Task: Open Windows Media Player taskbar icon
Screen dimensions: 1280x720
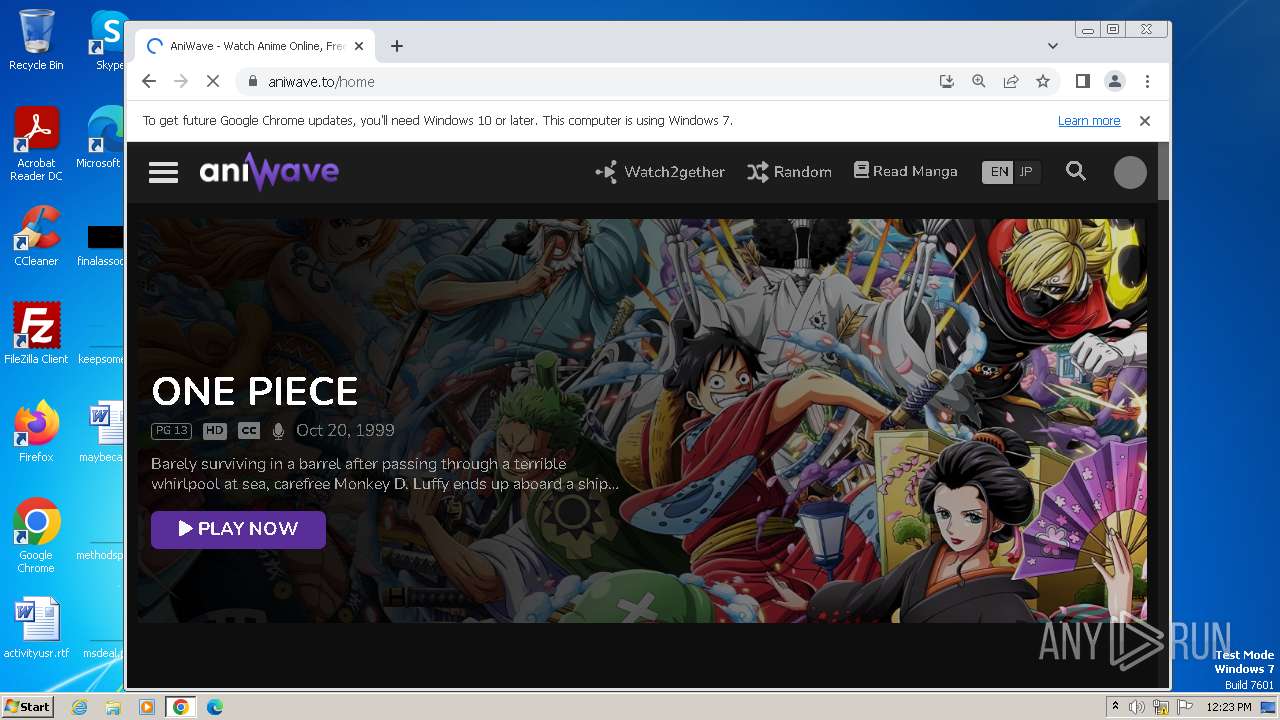Action: [147, 707]
